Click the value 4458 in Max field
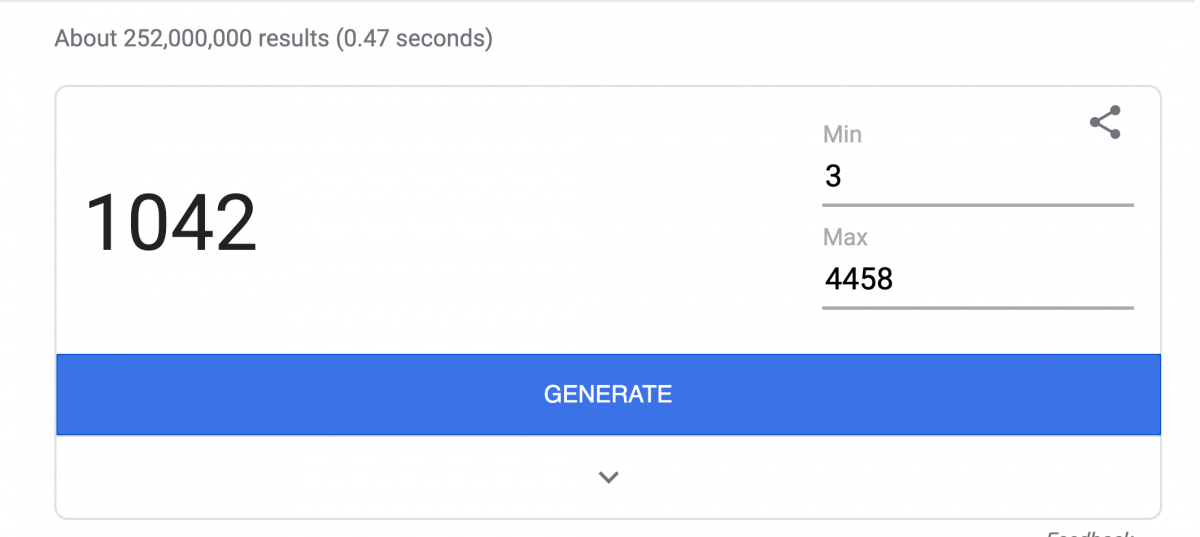This screenshot has height=537, width=1200. 859,278
